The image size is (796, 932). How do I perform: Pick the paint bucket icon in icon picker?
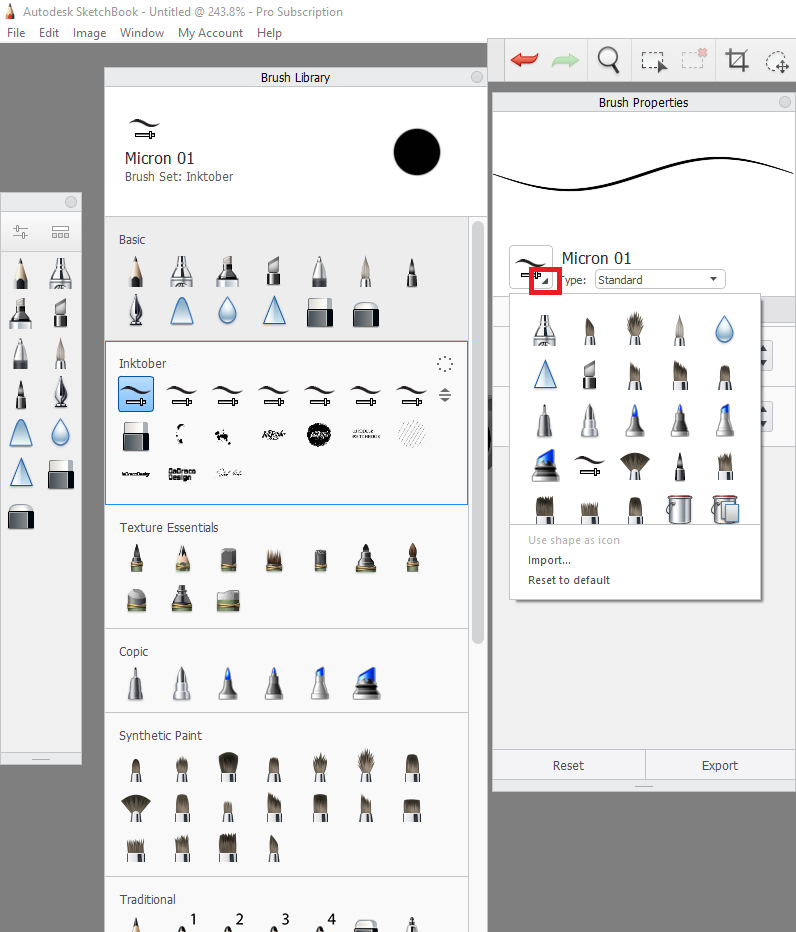[679, 509]
